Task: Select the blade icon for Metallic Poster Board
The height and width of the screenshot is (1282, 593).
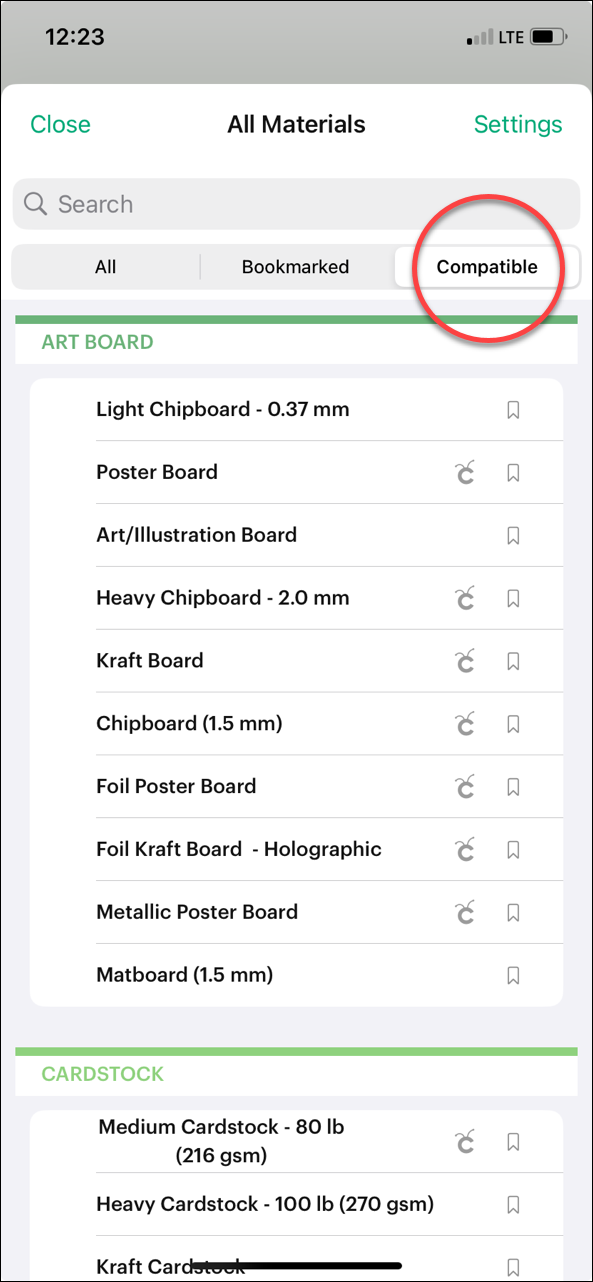Action: coord(464,912)
